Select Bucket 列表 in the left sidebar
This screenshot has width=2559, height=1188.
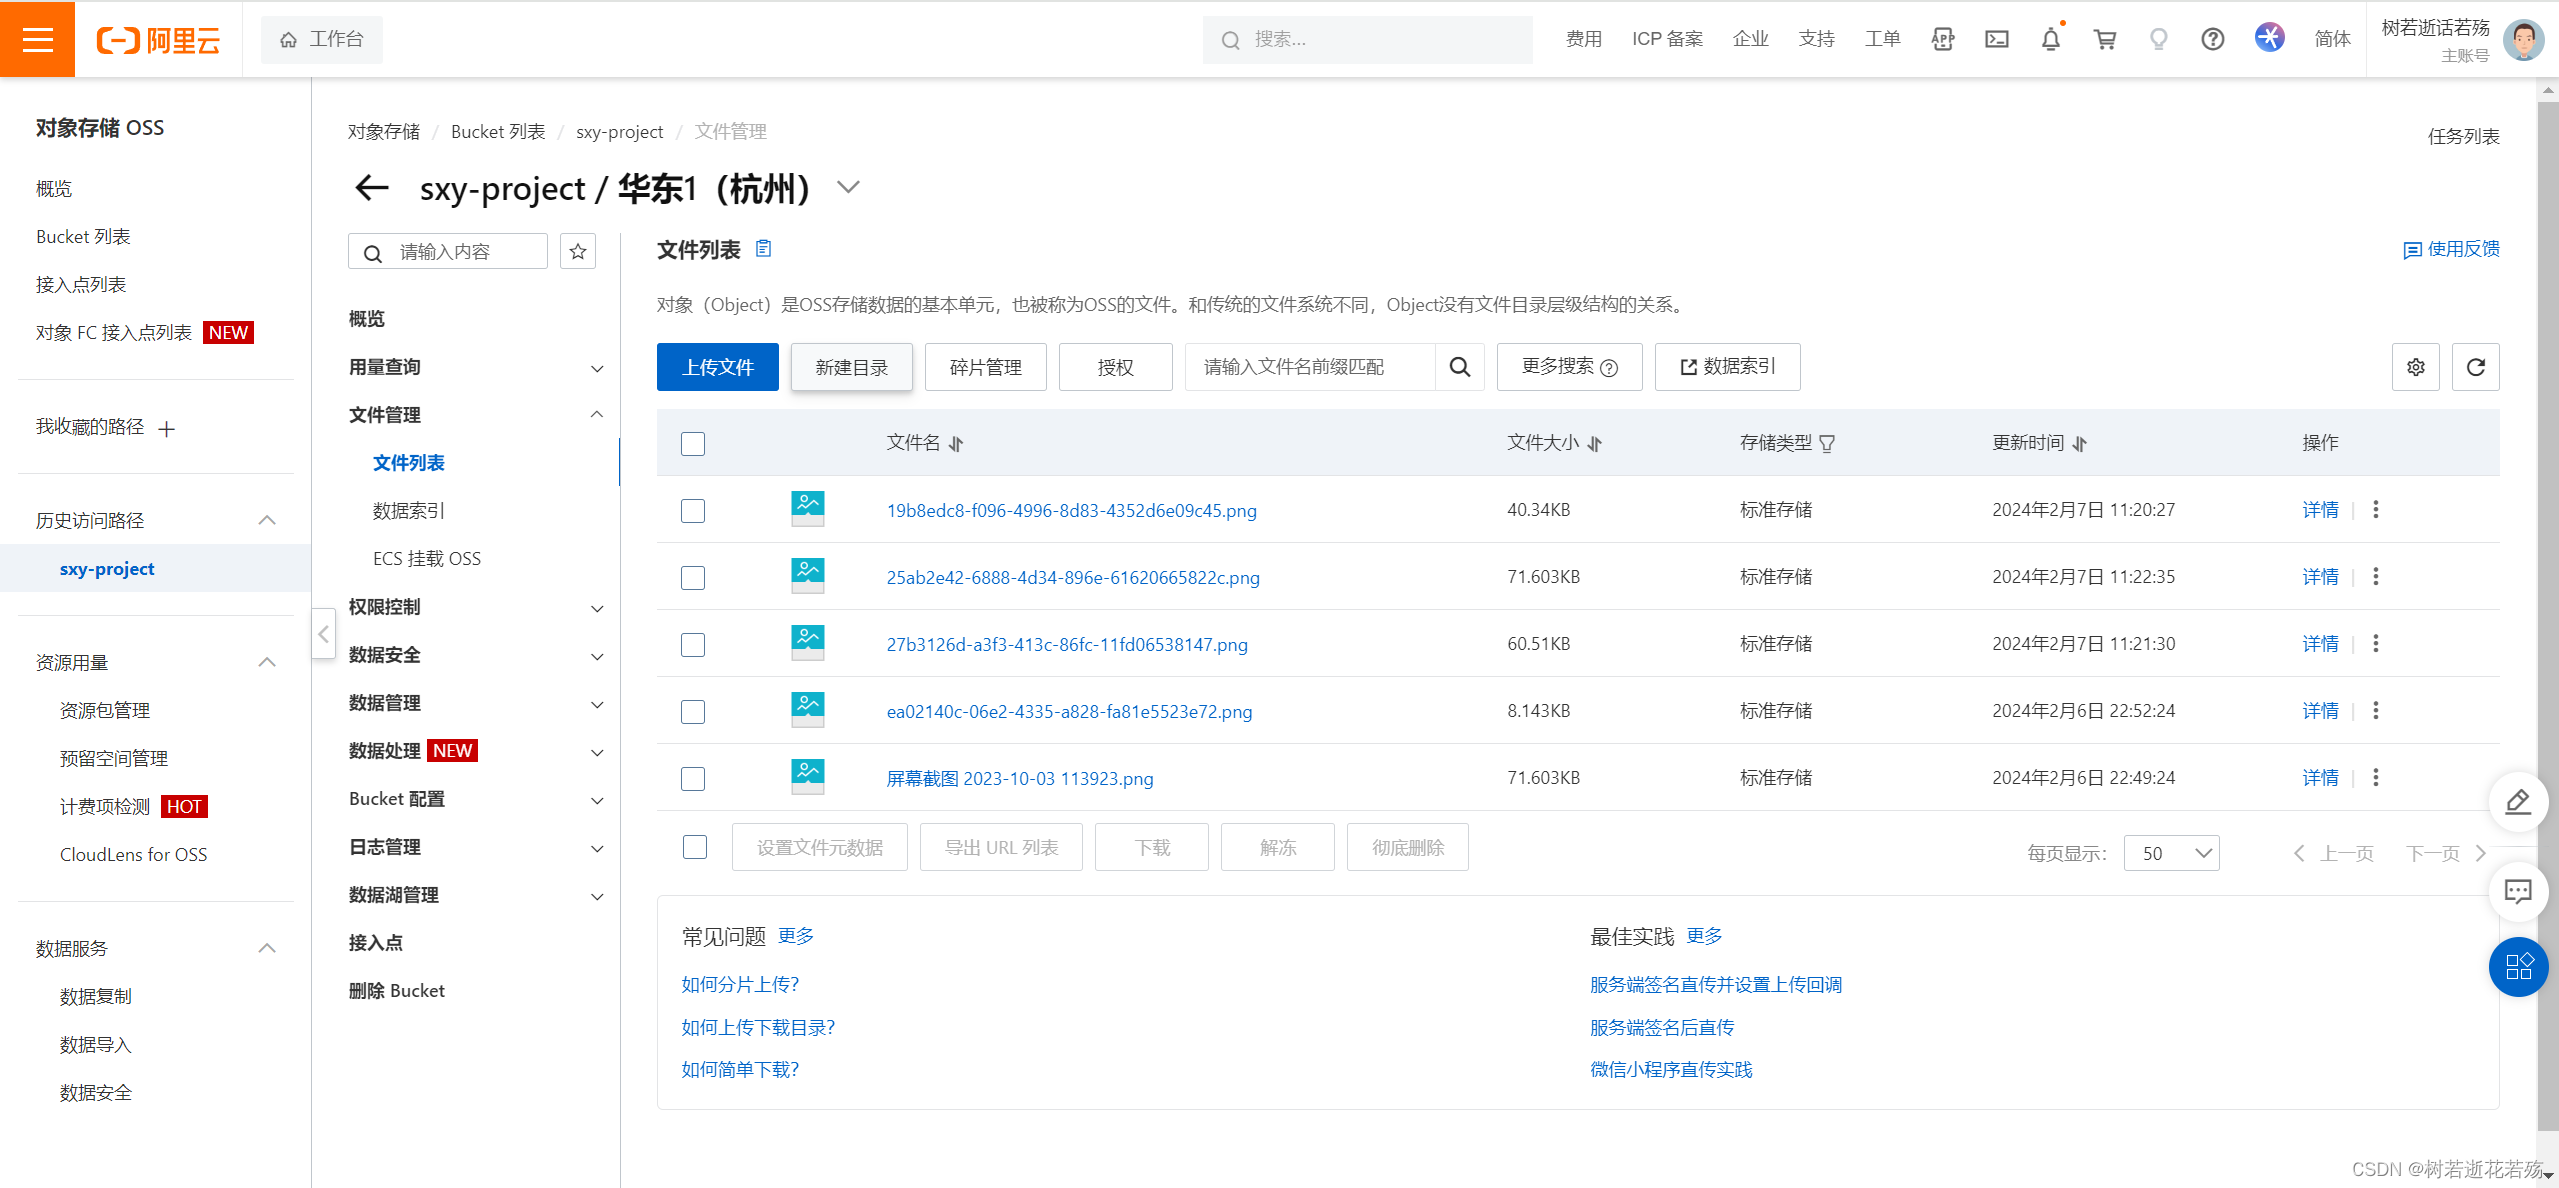(83, 237)
